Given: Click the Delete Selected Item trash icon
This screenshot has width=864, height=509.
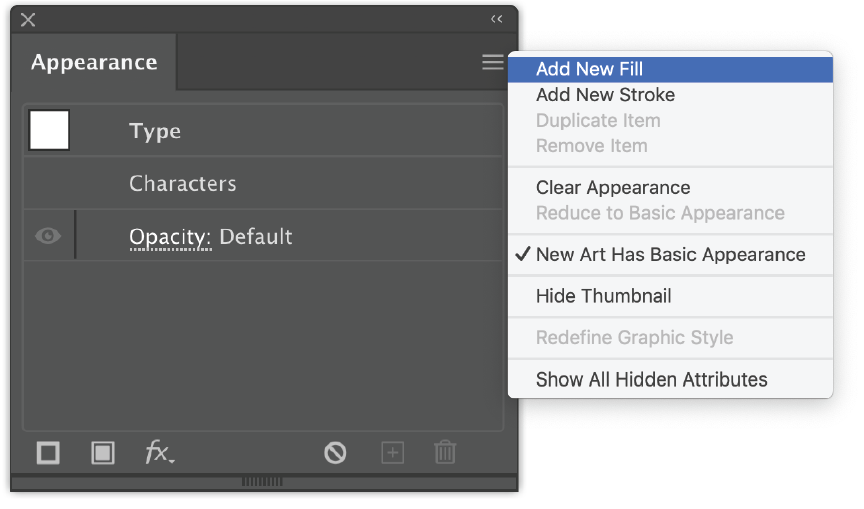Looking at the screenshot, I should pyautogui.click(x=445, y=453).
